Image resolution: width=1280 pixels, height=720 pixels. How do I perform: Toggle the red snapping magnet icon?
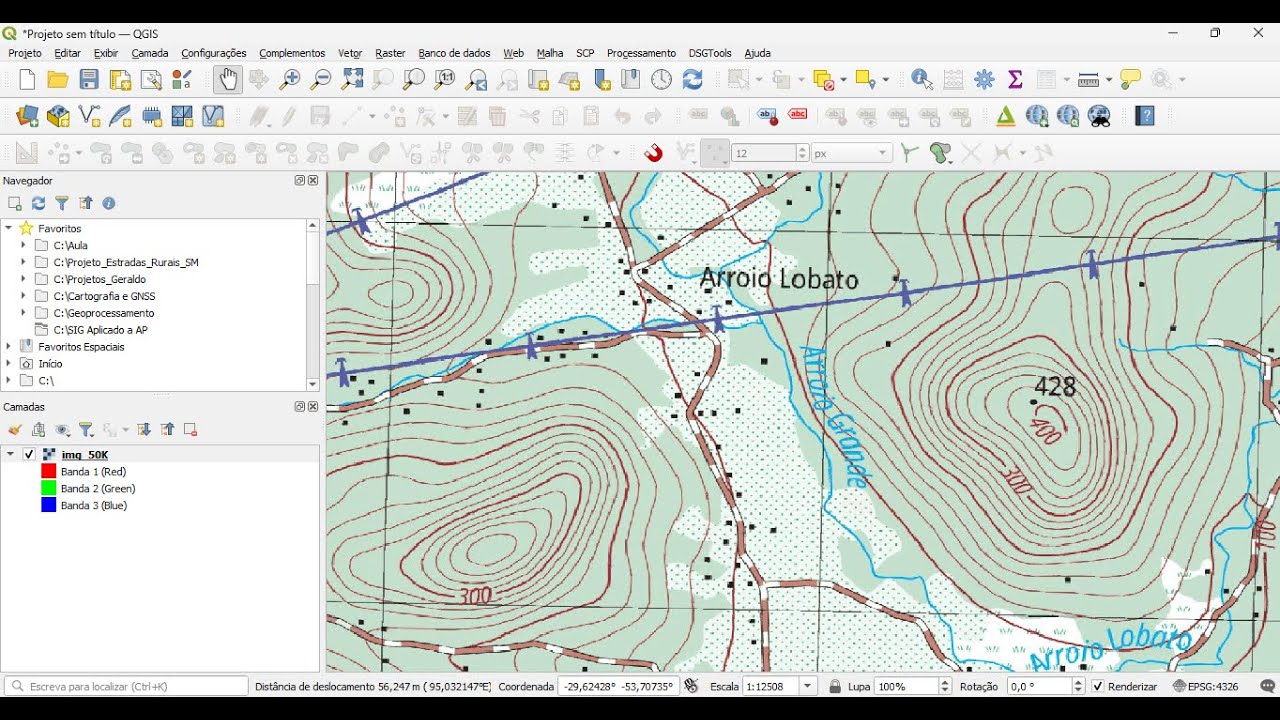[654, 153]
